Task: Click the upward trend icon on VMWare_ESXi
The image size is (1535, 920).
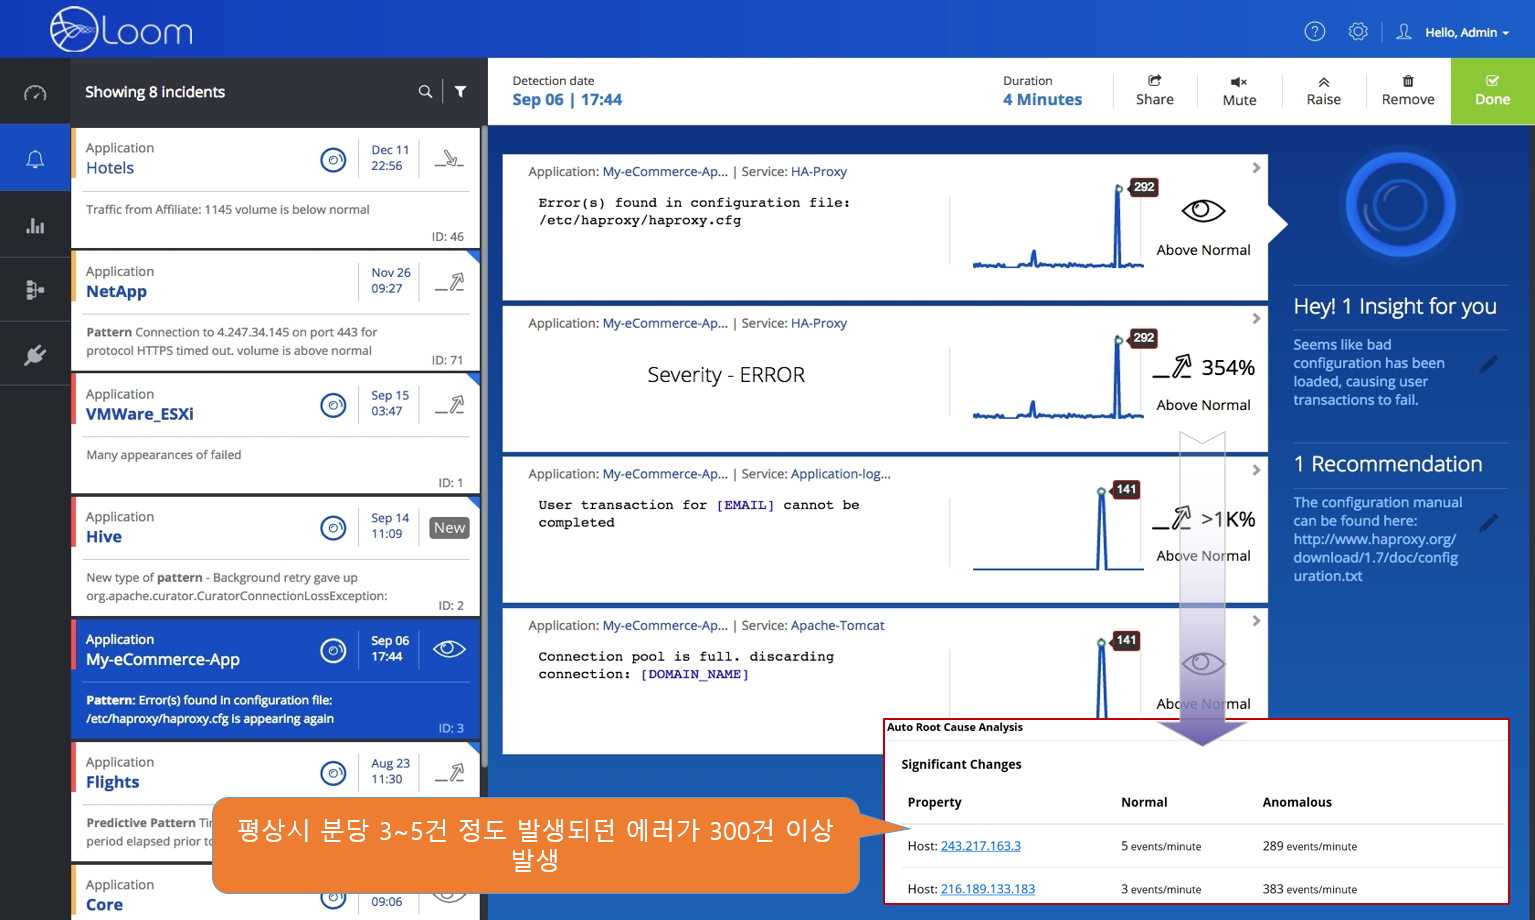Action: 450,405
